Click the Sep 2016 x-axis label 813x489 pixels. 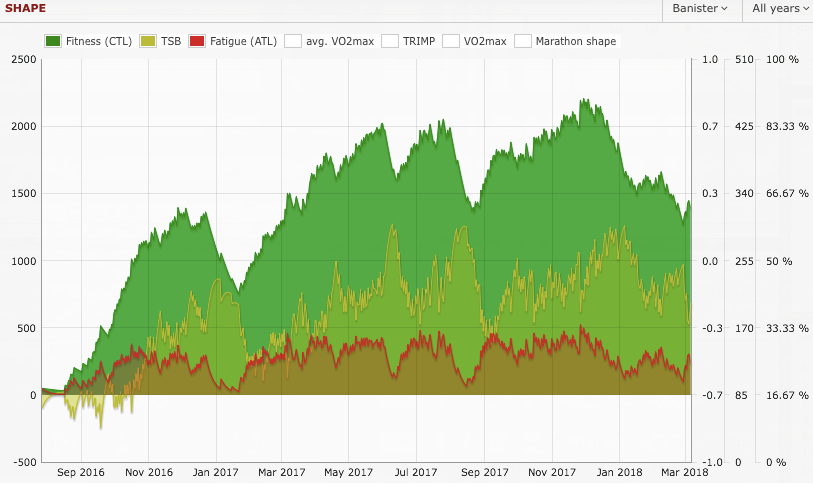pyautogui.click(x=80, y=472)
